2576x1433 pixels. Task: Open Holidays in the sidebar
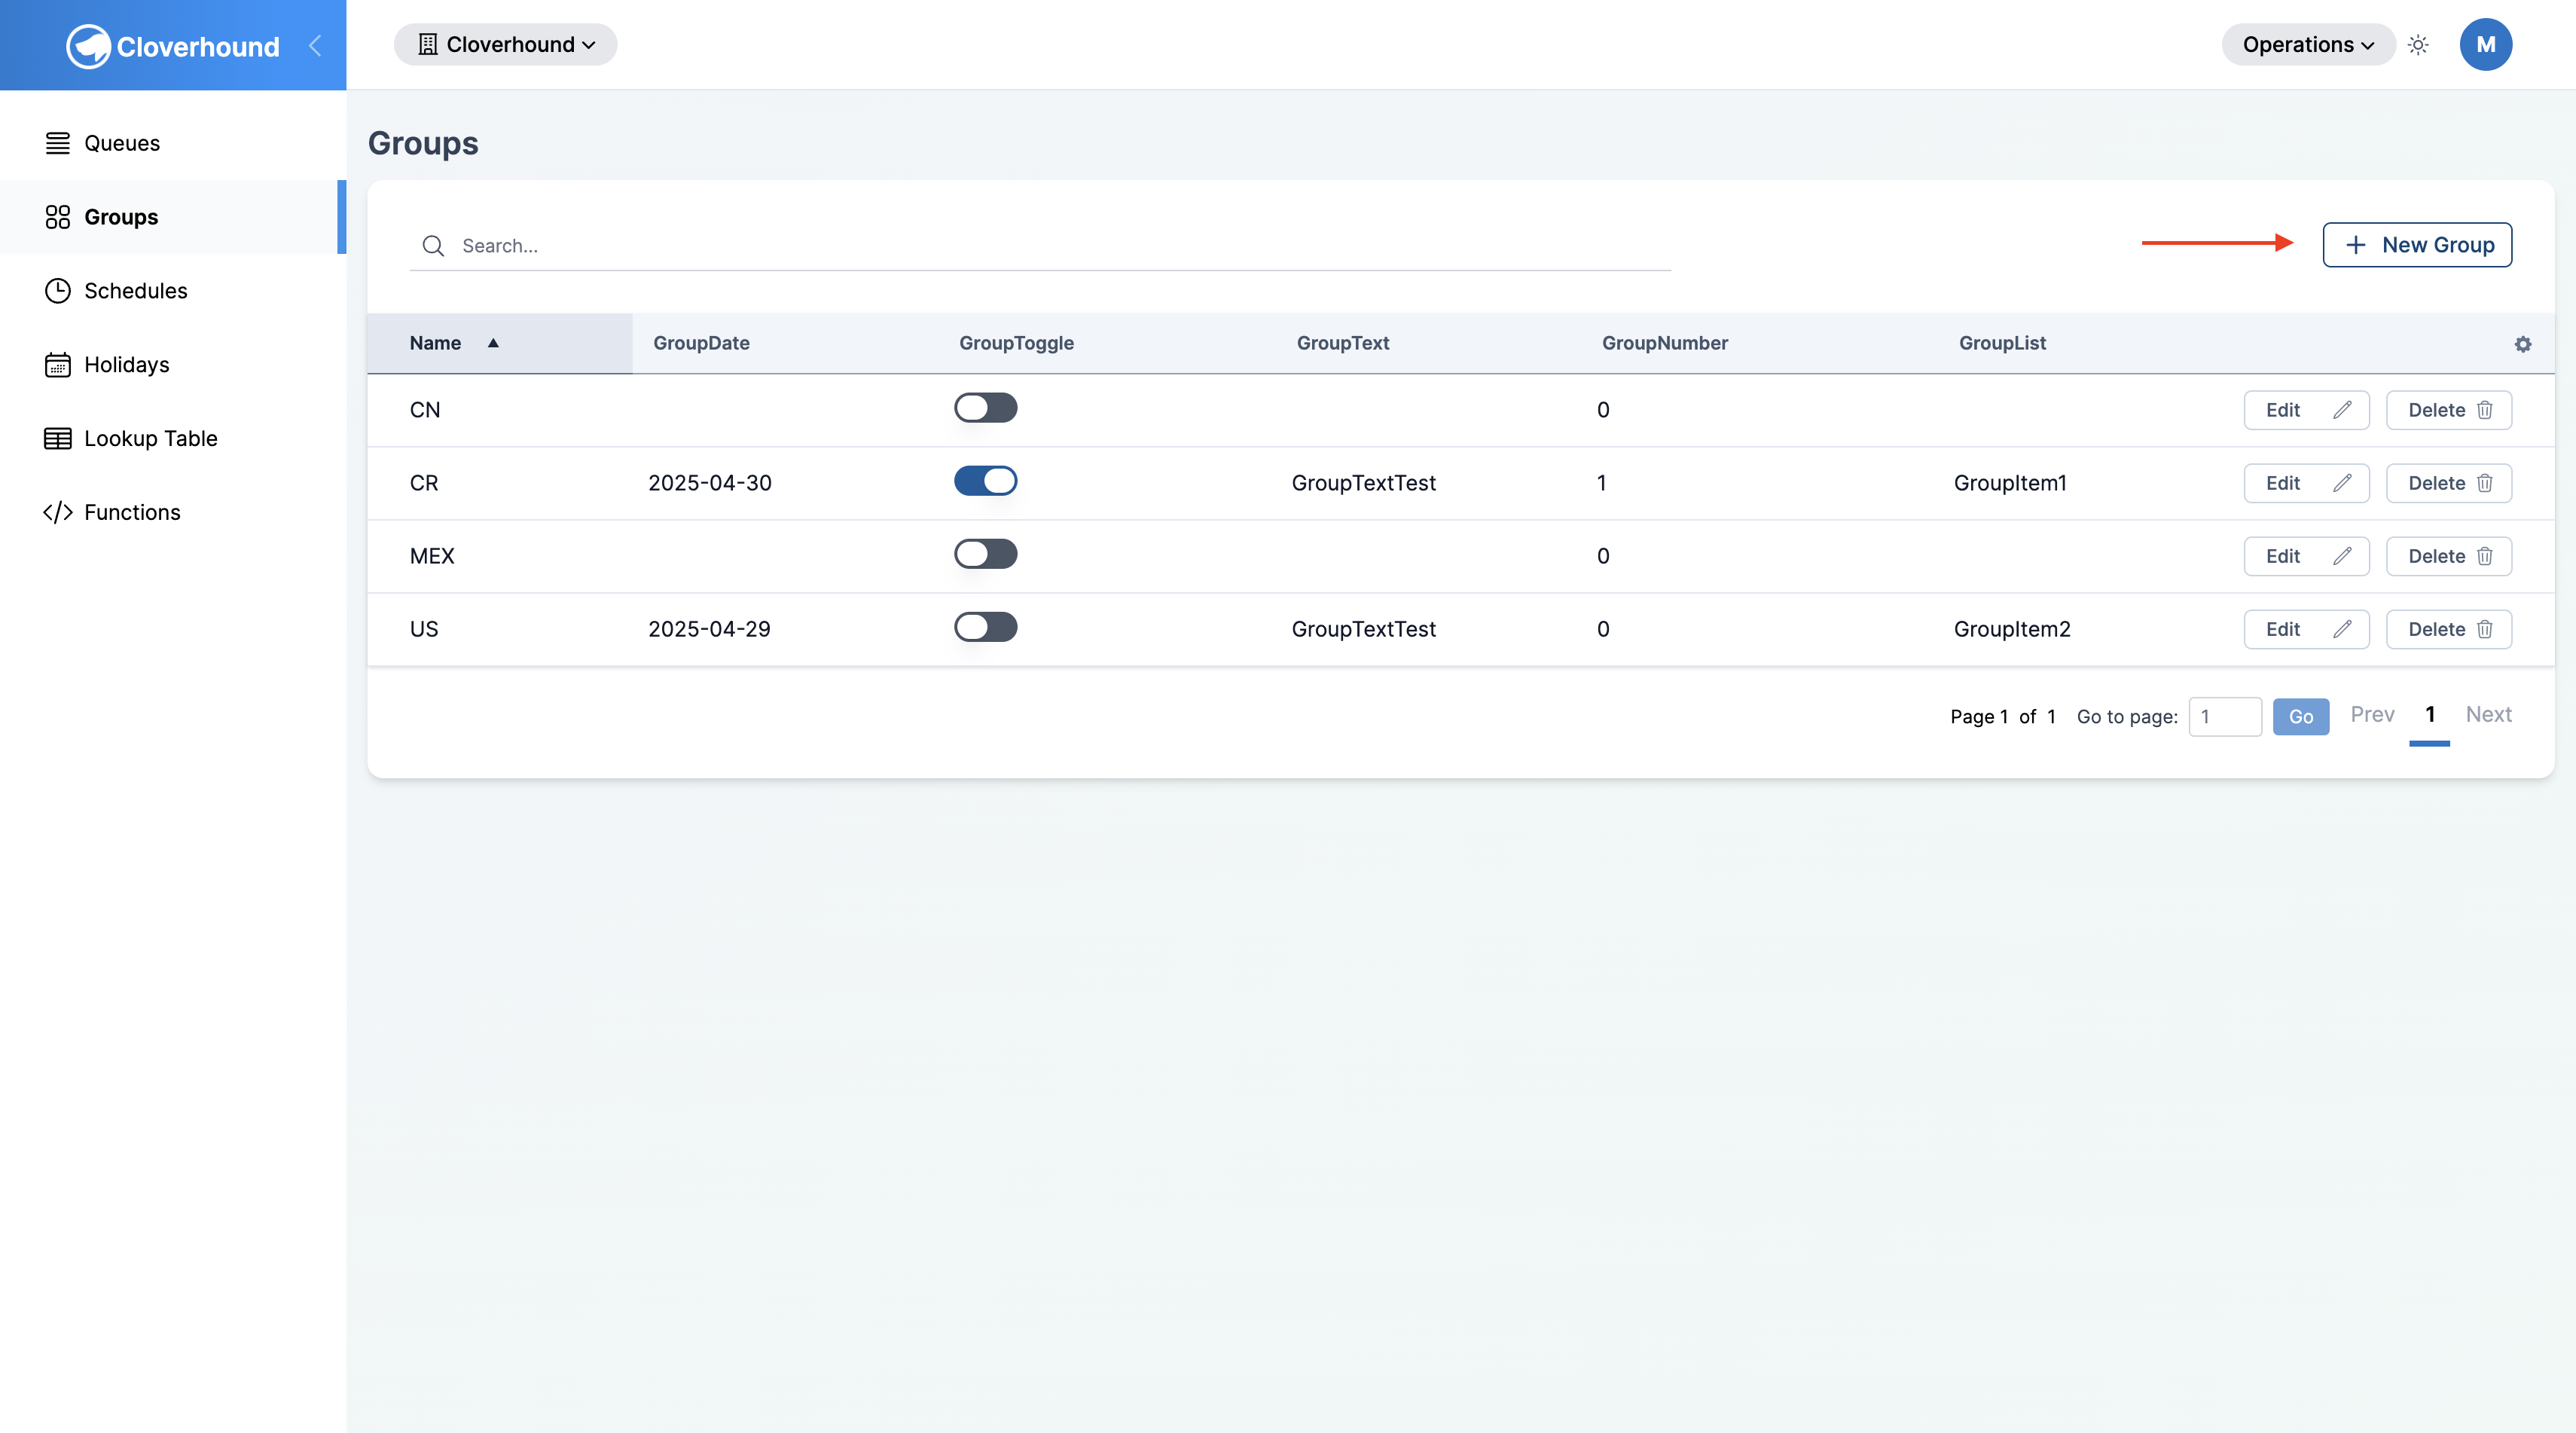click(173, 365)
